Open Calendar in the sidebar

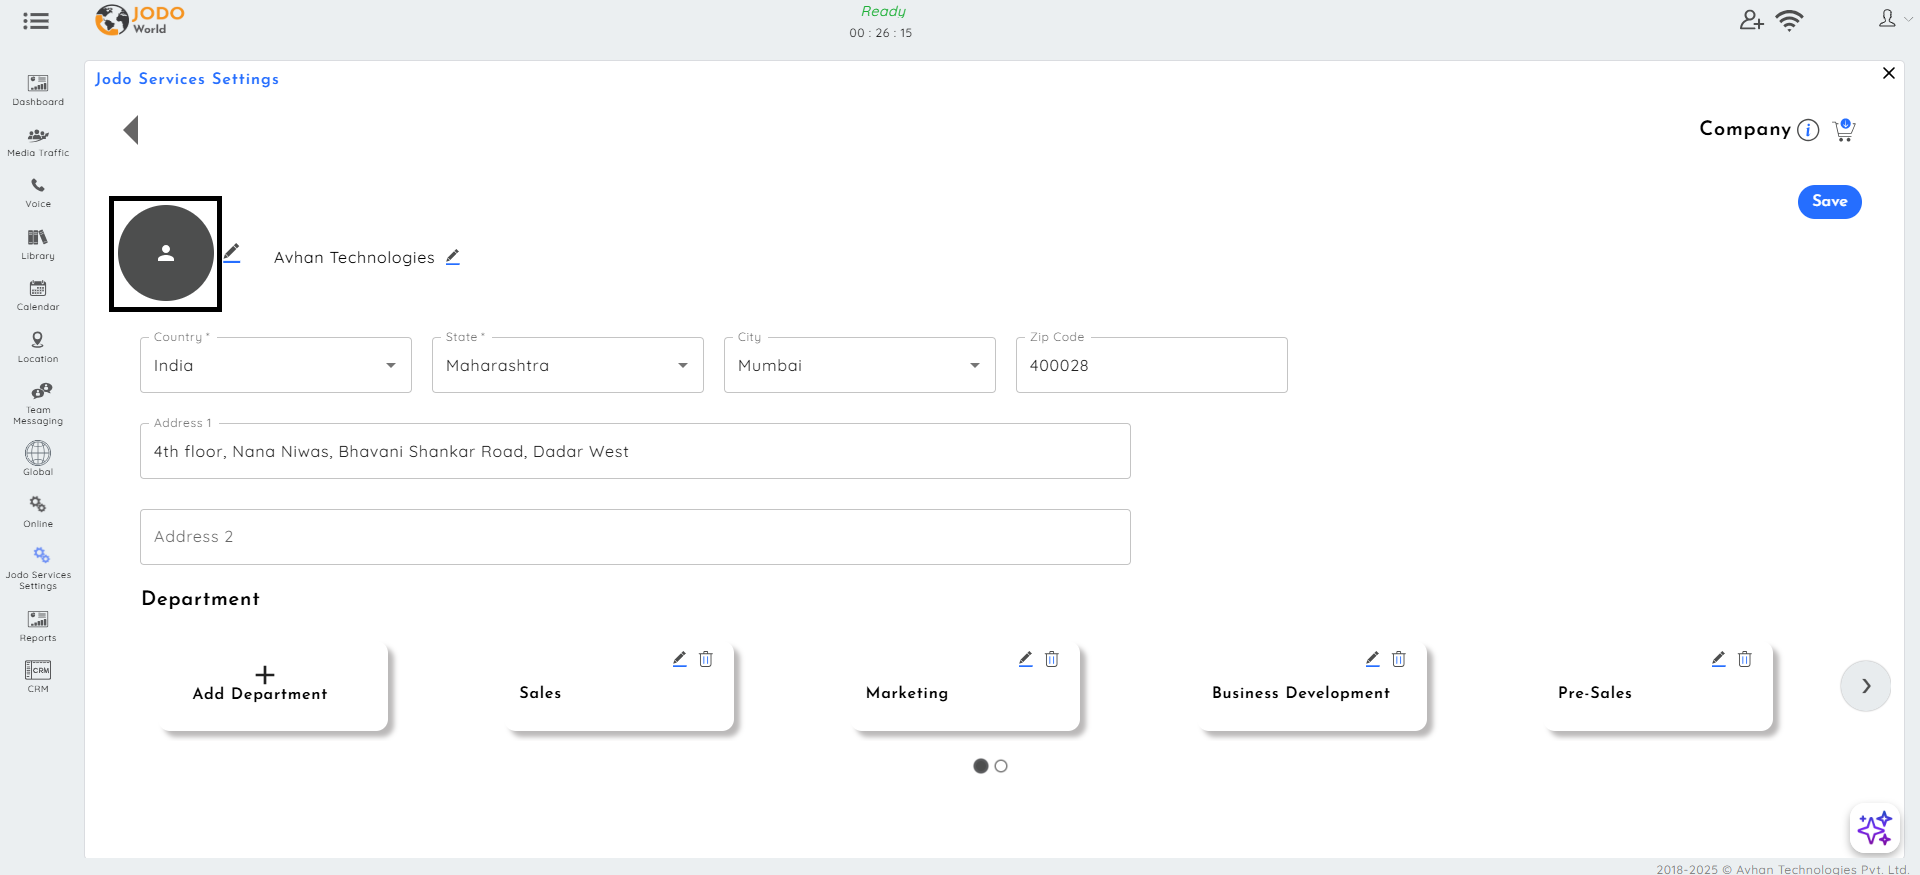coord(38,296)
